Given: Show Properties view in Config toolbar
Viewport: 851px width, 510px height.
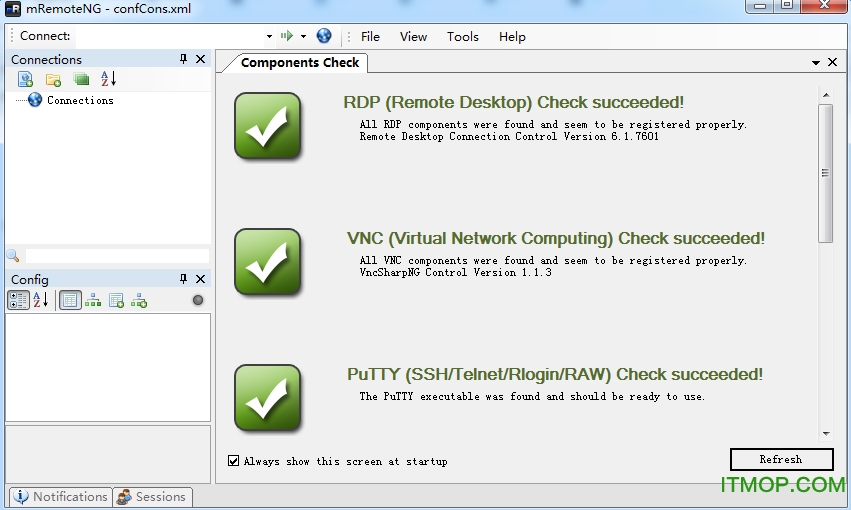Looking at the screenshot, I should tap(70, 300).
